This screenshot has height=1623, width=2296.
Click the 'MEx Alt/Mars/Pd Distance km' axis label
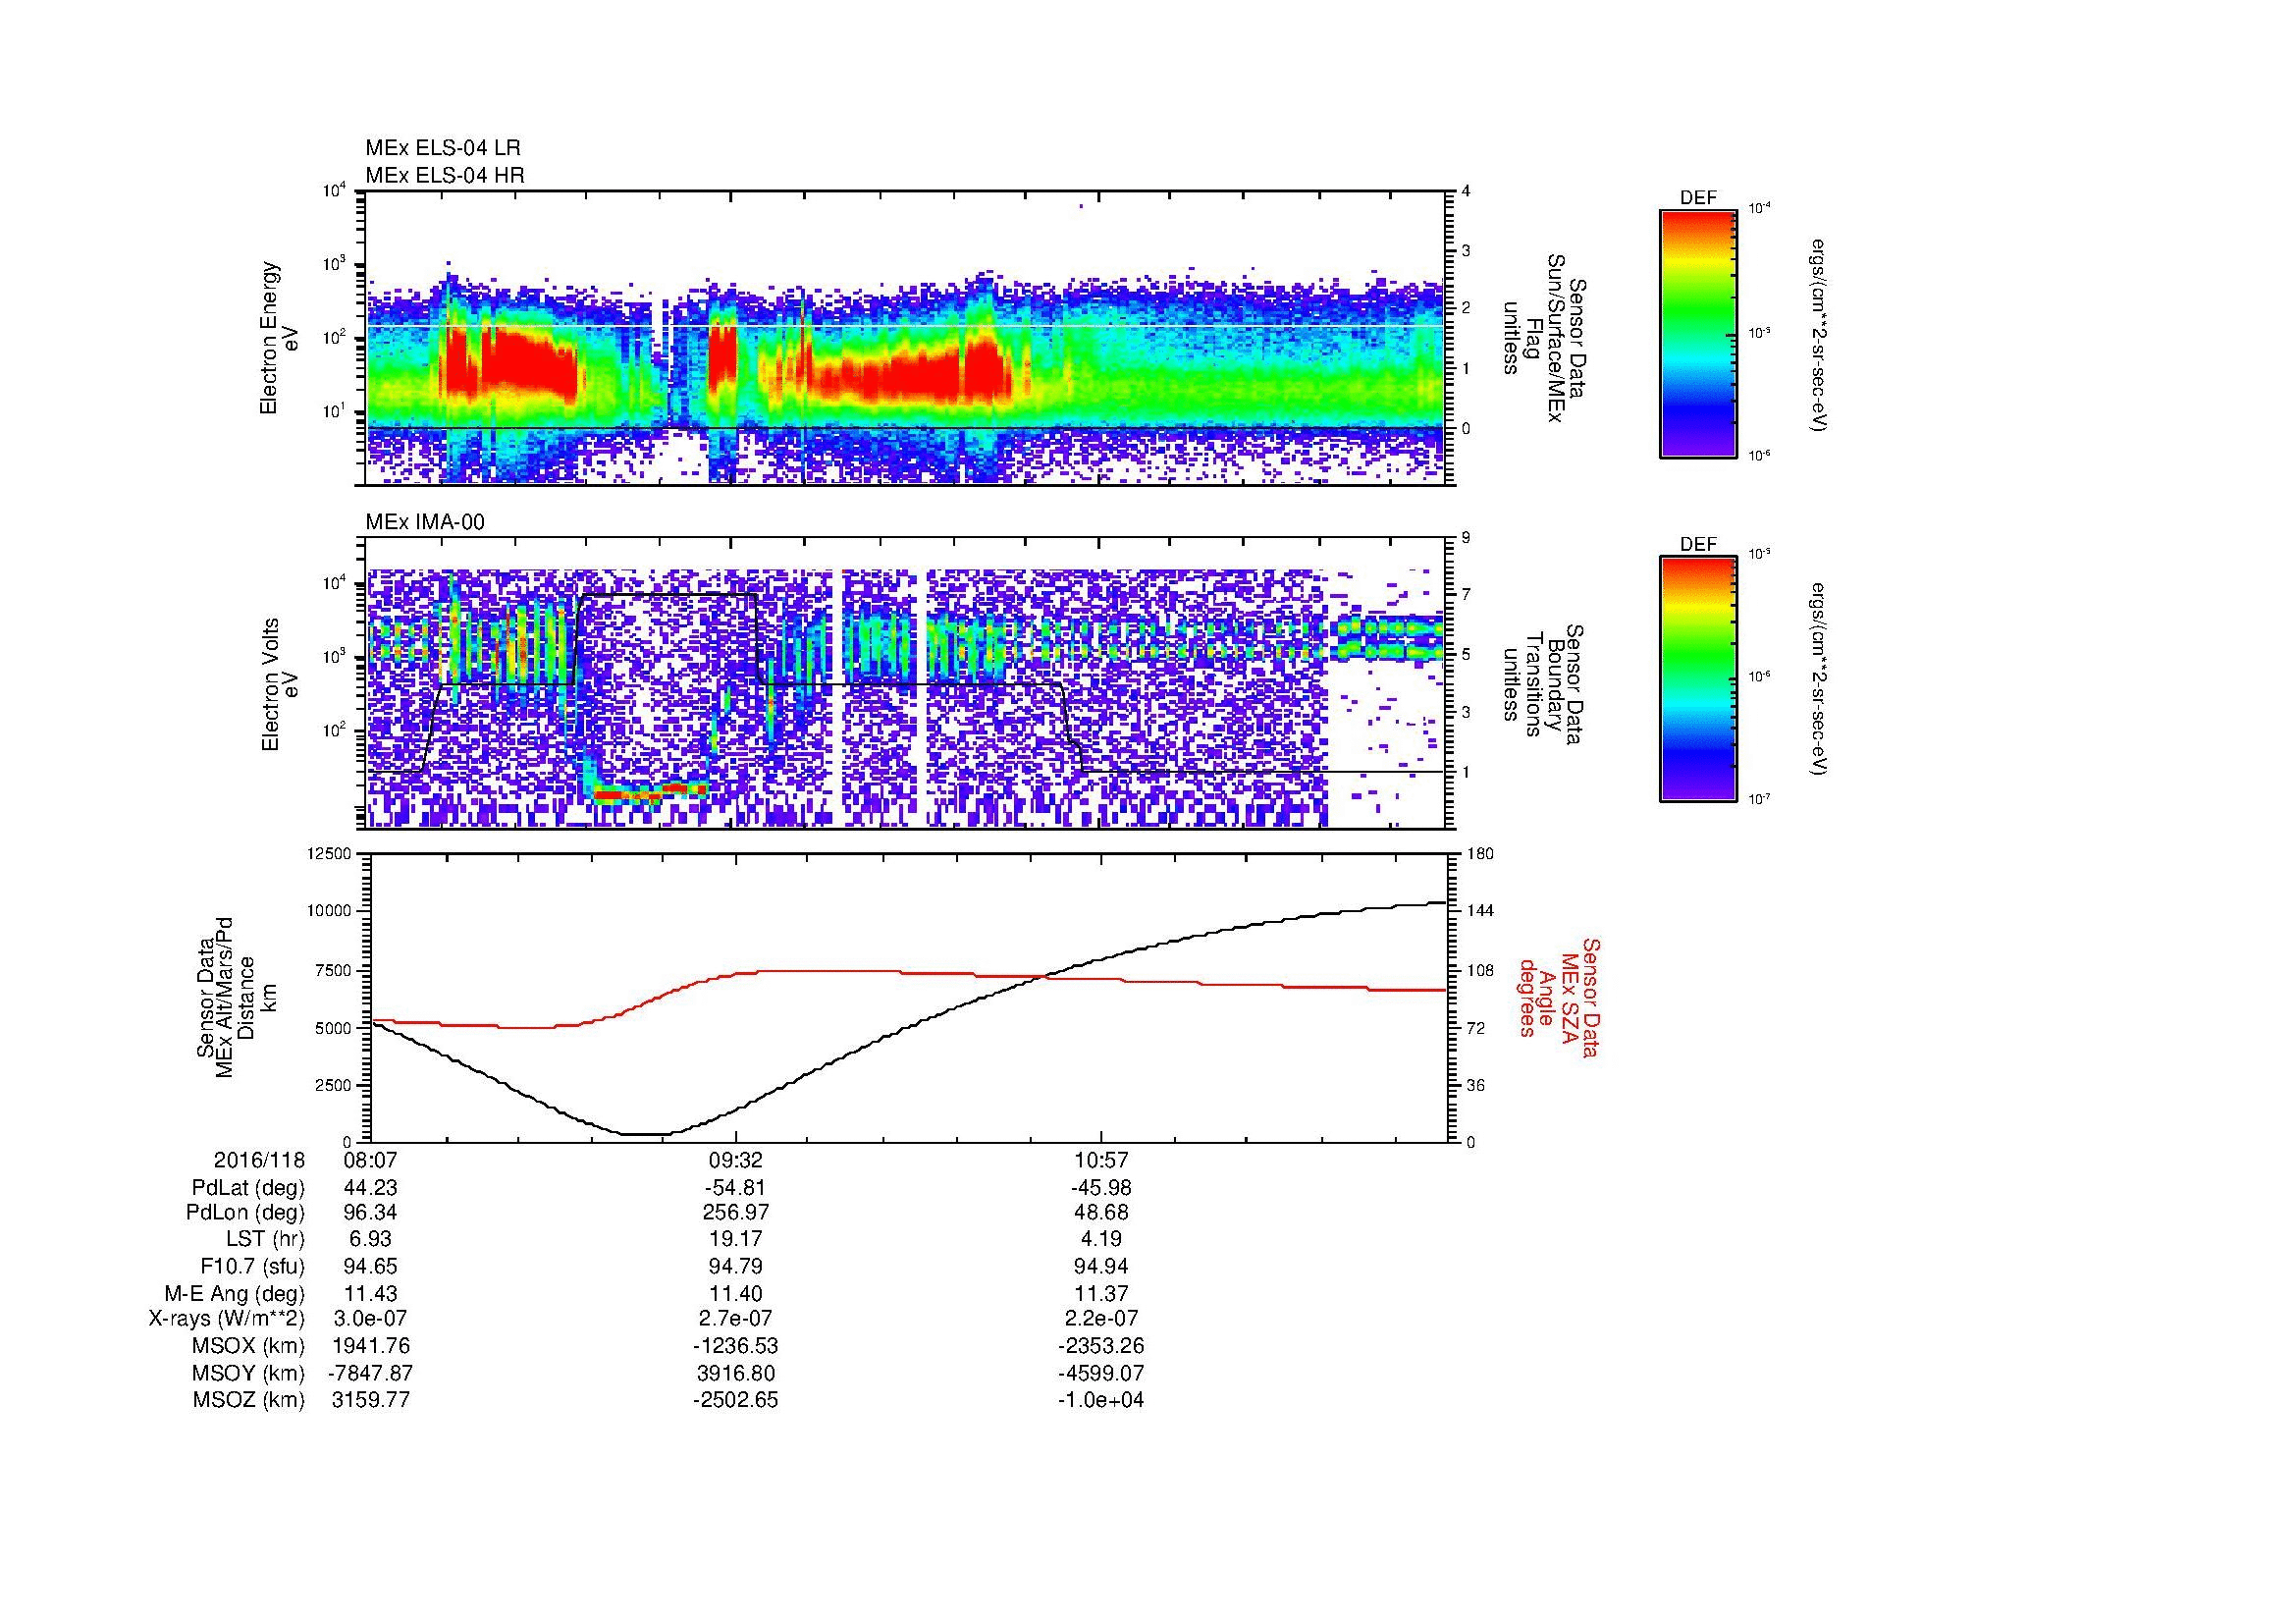236,997
